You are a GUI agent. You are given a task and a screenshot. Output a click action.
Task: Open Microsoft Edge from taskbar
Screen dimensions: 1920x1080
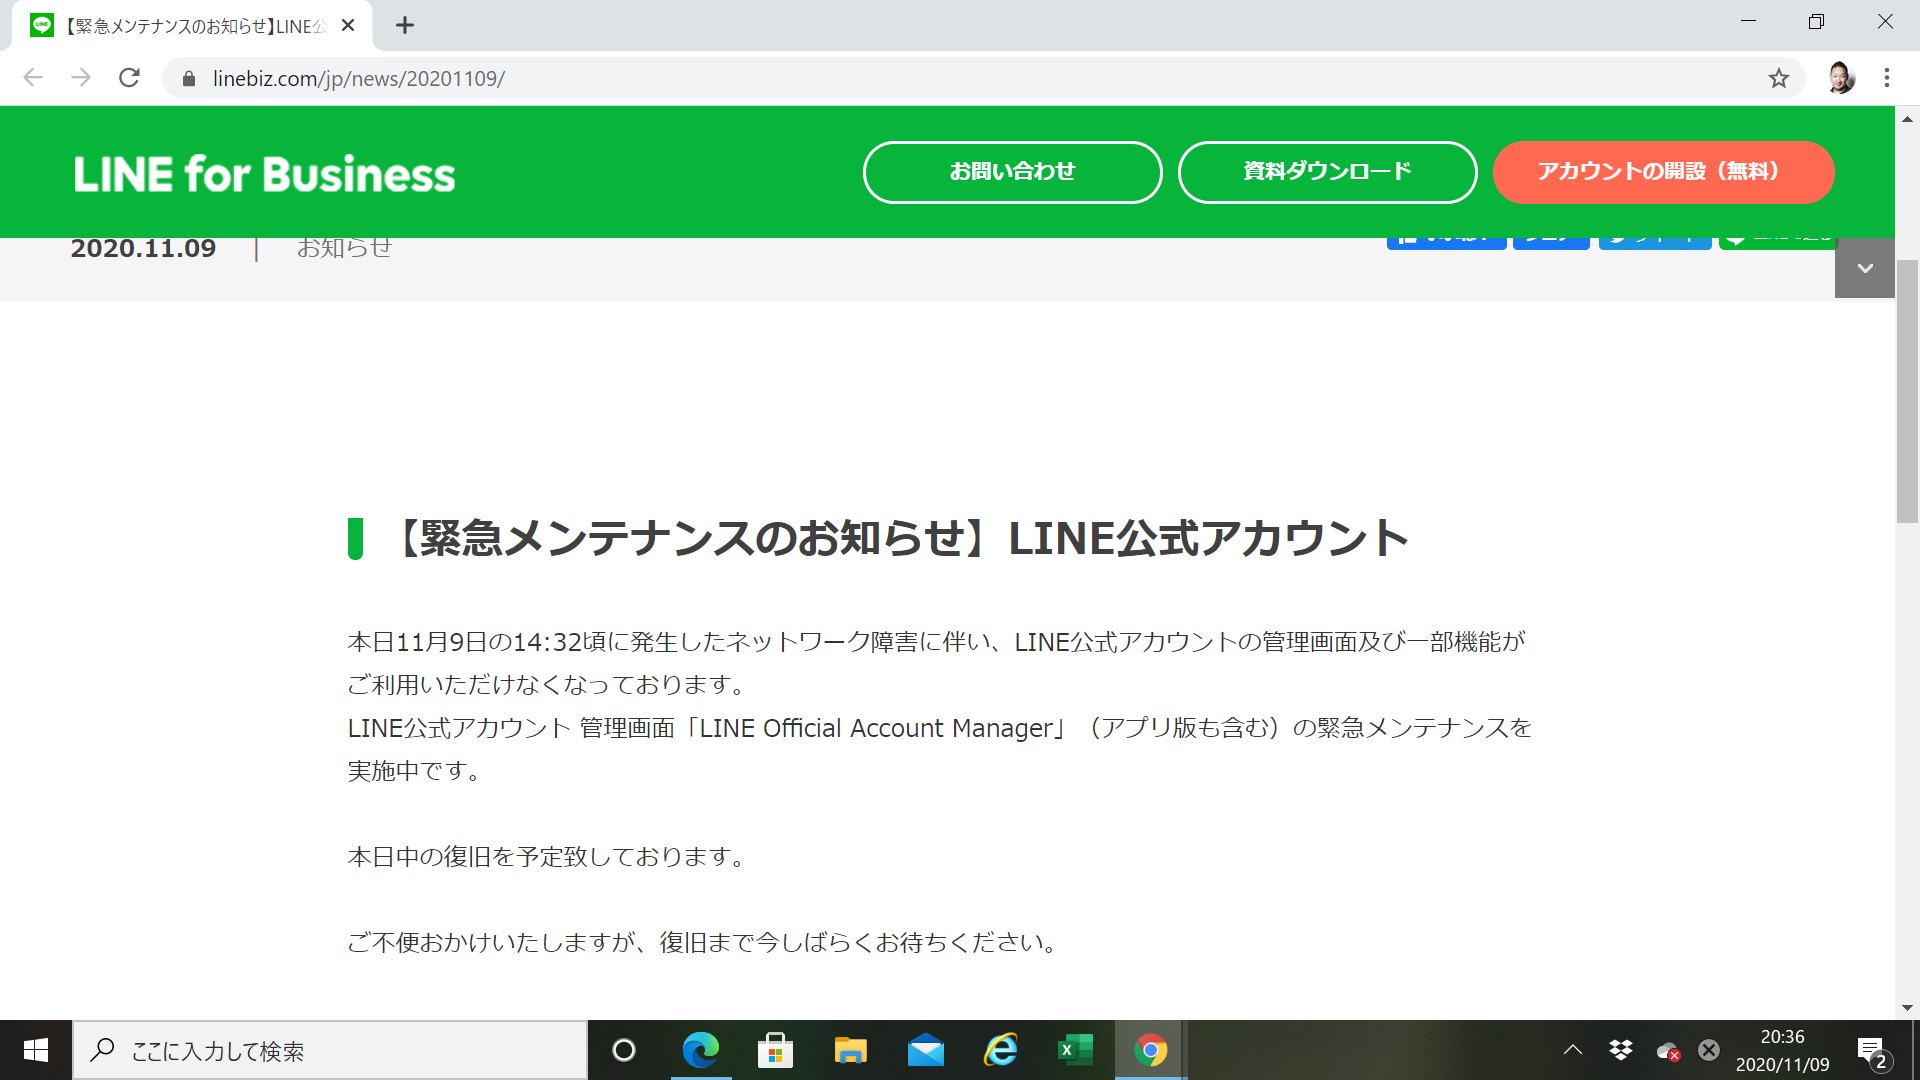click(x=700, y=1050)
